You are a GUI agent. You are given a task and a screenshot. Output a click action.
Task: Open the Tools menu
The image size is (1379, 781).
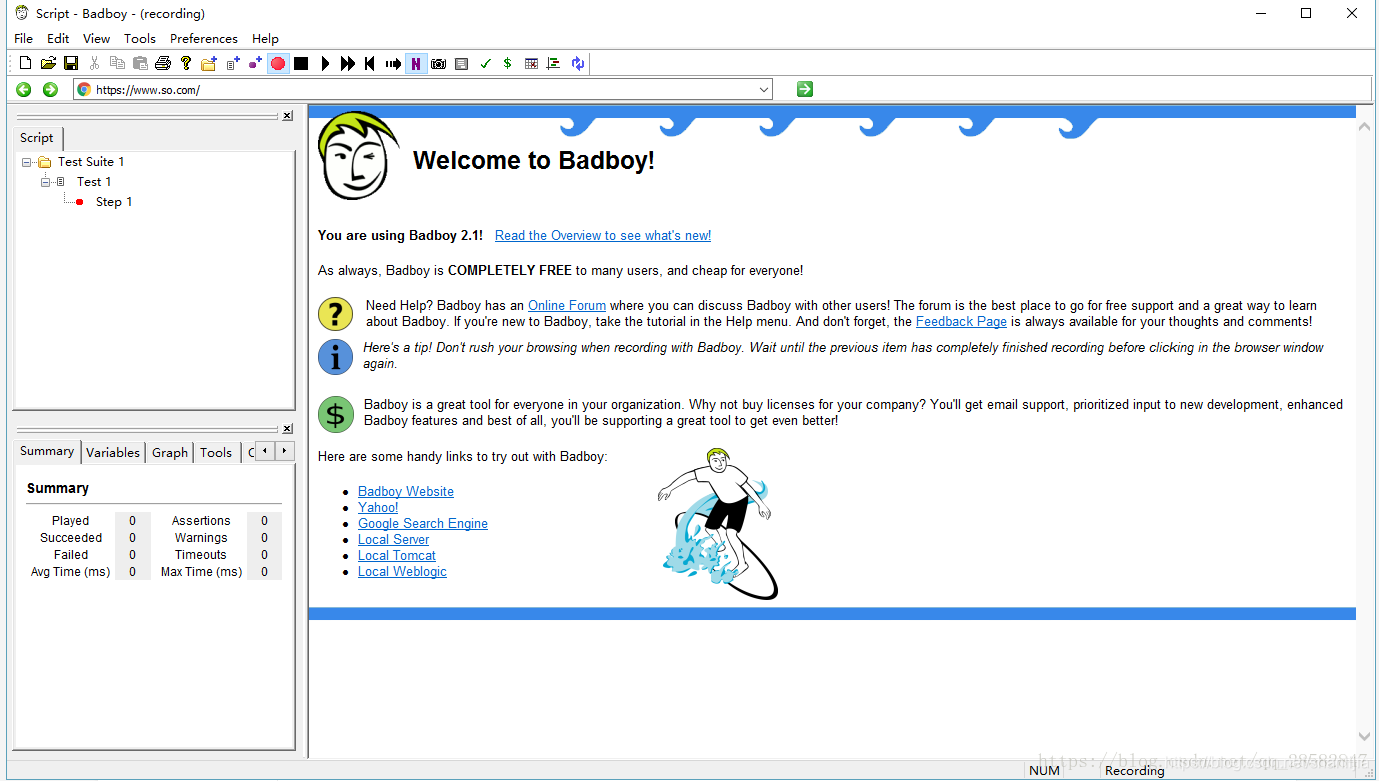tap(140, 38)
